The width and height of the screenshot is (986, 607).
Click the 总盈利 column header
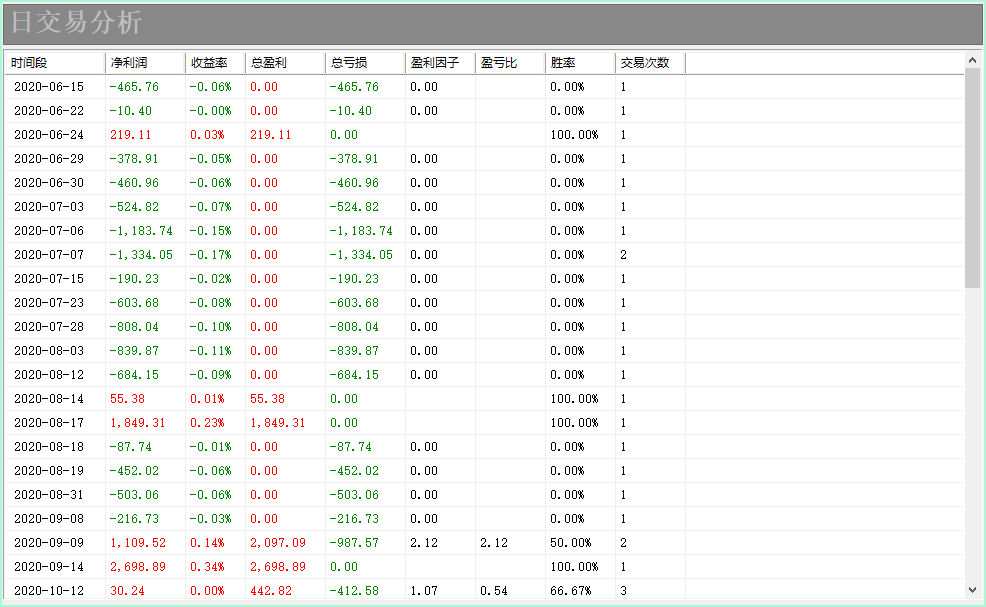pyautogui.click(x=285, y=63)
